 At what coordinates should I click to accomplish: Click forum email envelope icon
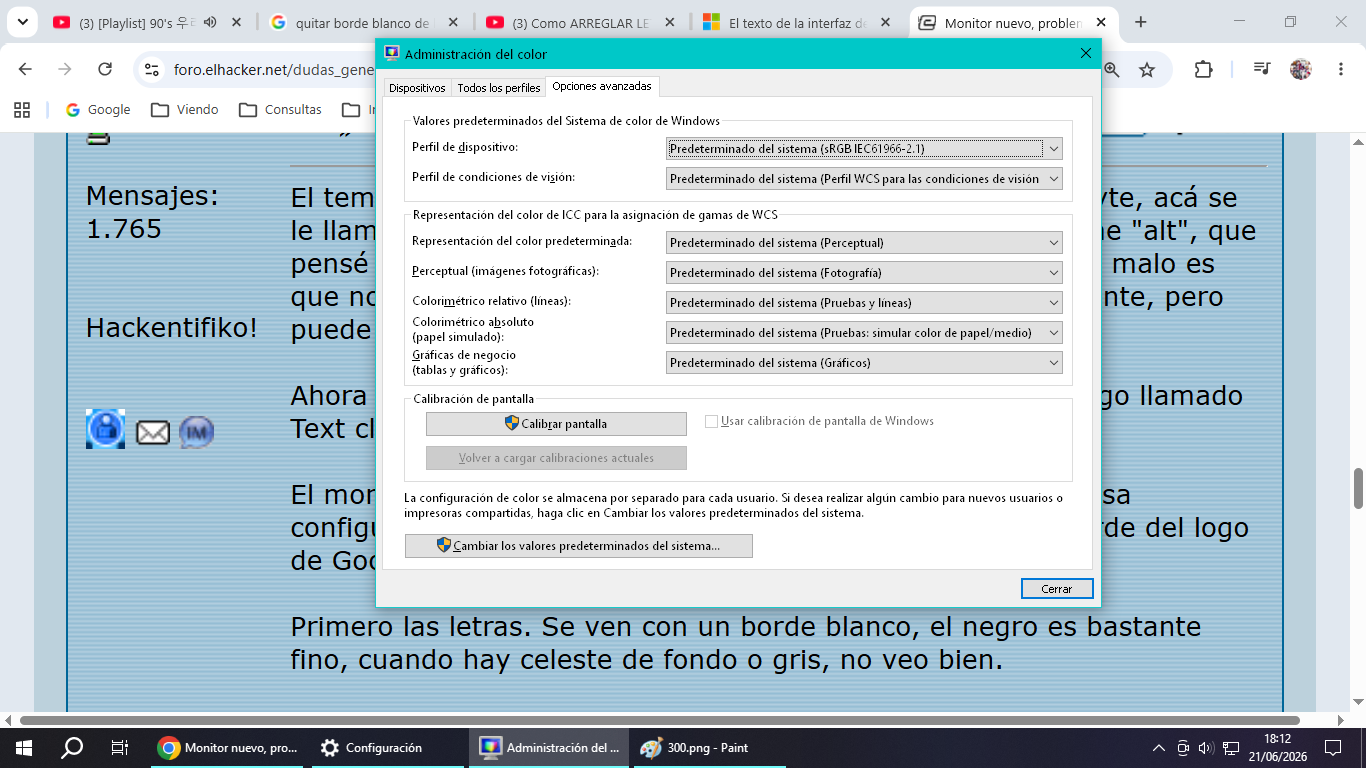click(152, 432)
